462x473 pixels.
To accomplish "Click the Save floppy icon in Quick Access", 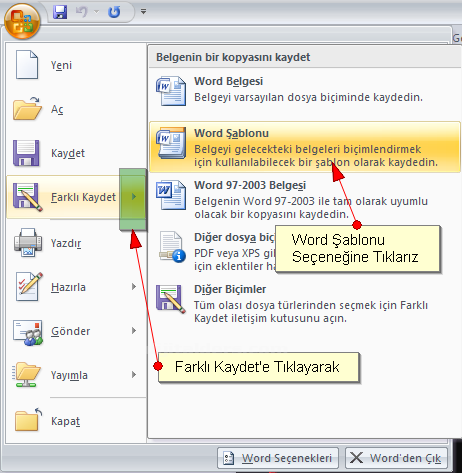I will click(x=60, y=12).
